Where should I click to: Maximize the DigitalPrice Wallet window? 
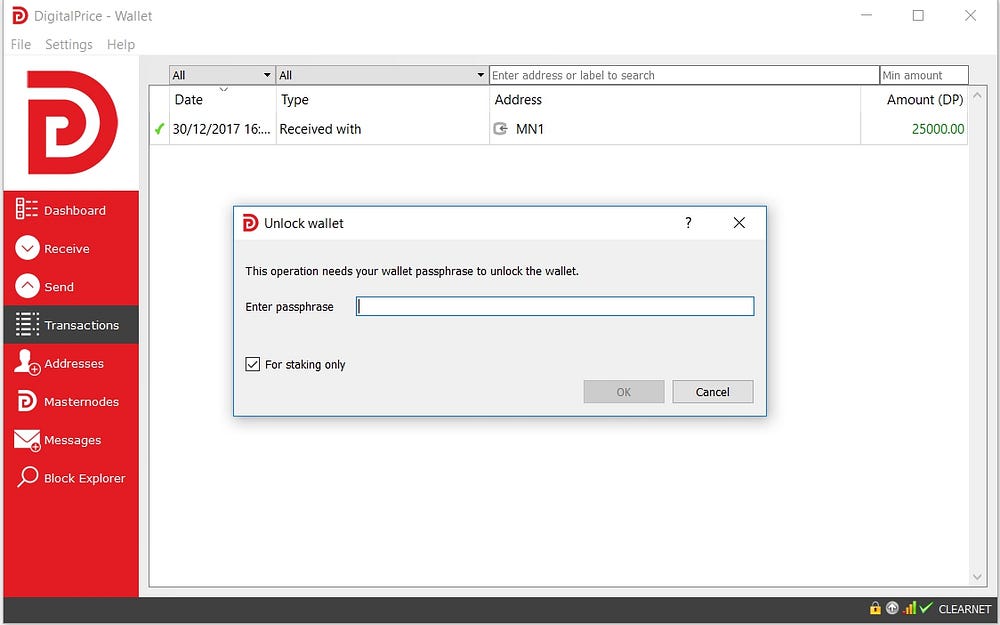(x=918, y=15)
